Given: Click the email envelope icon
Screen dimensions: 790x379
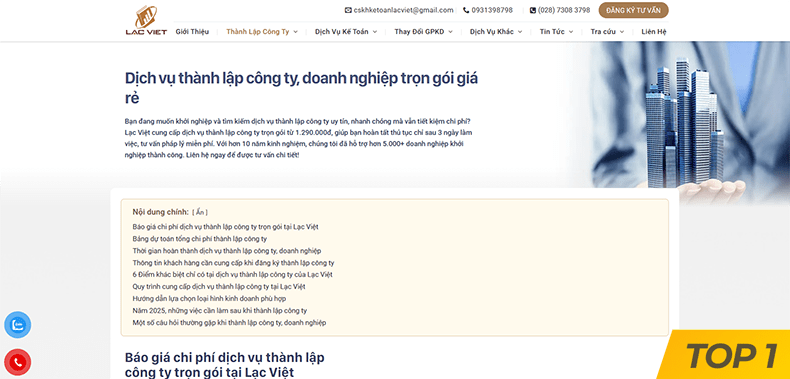Looking at the screenshot, I should (x=348, y=10).
